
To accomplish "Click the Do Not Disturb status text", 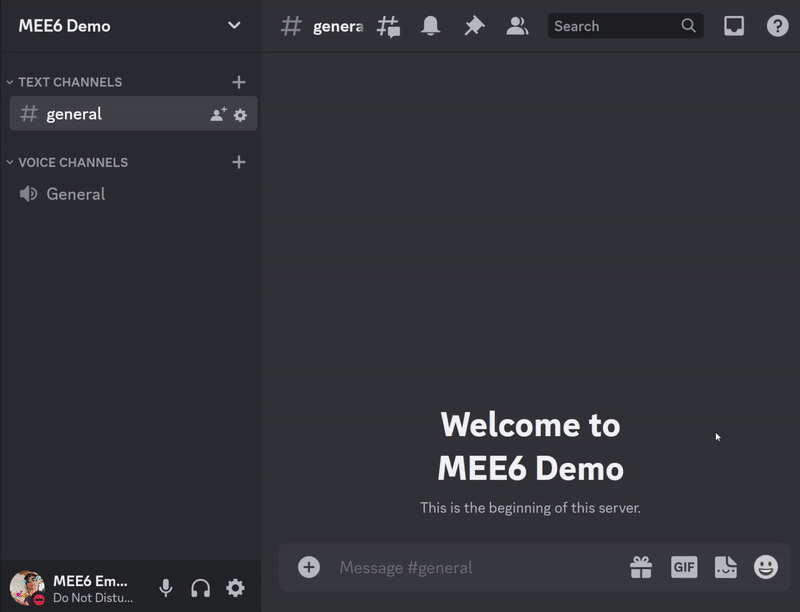I will coord(93,598).
